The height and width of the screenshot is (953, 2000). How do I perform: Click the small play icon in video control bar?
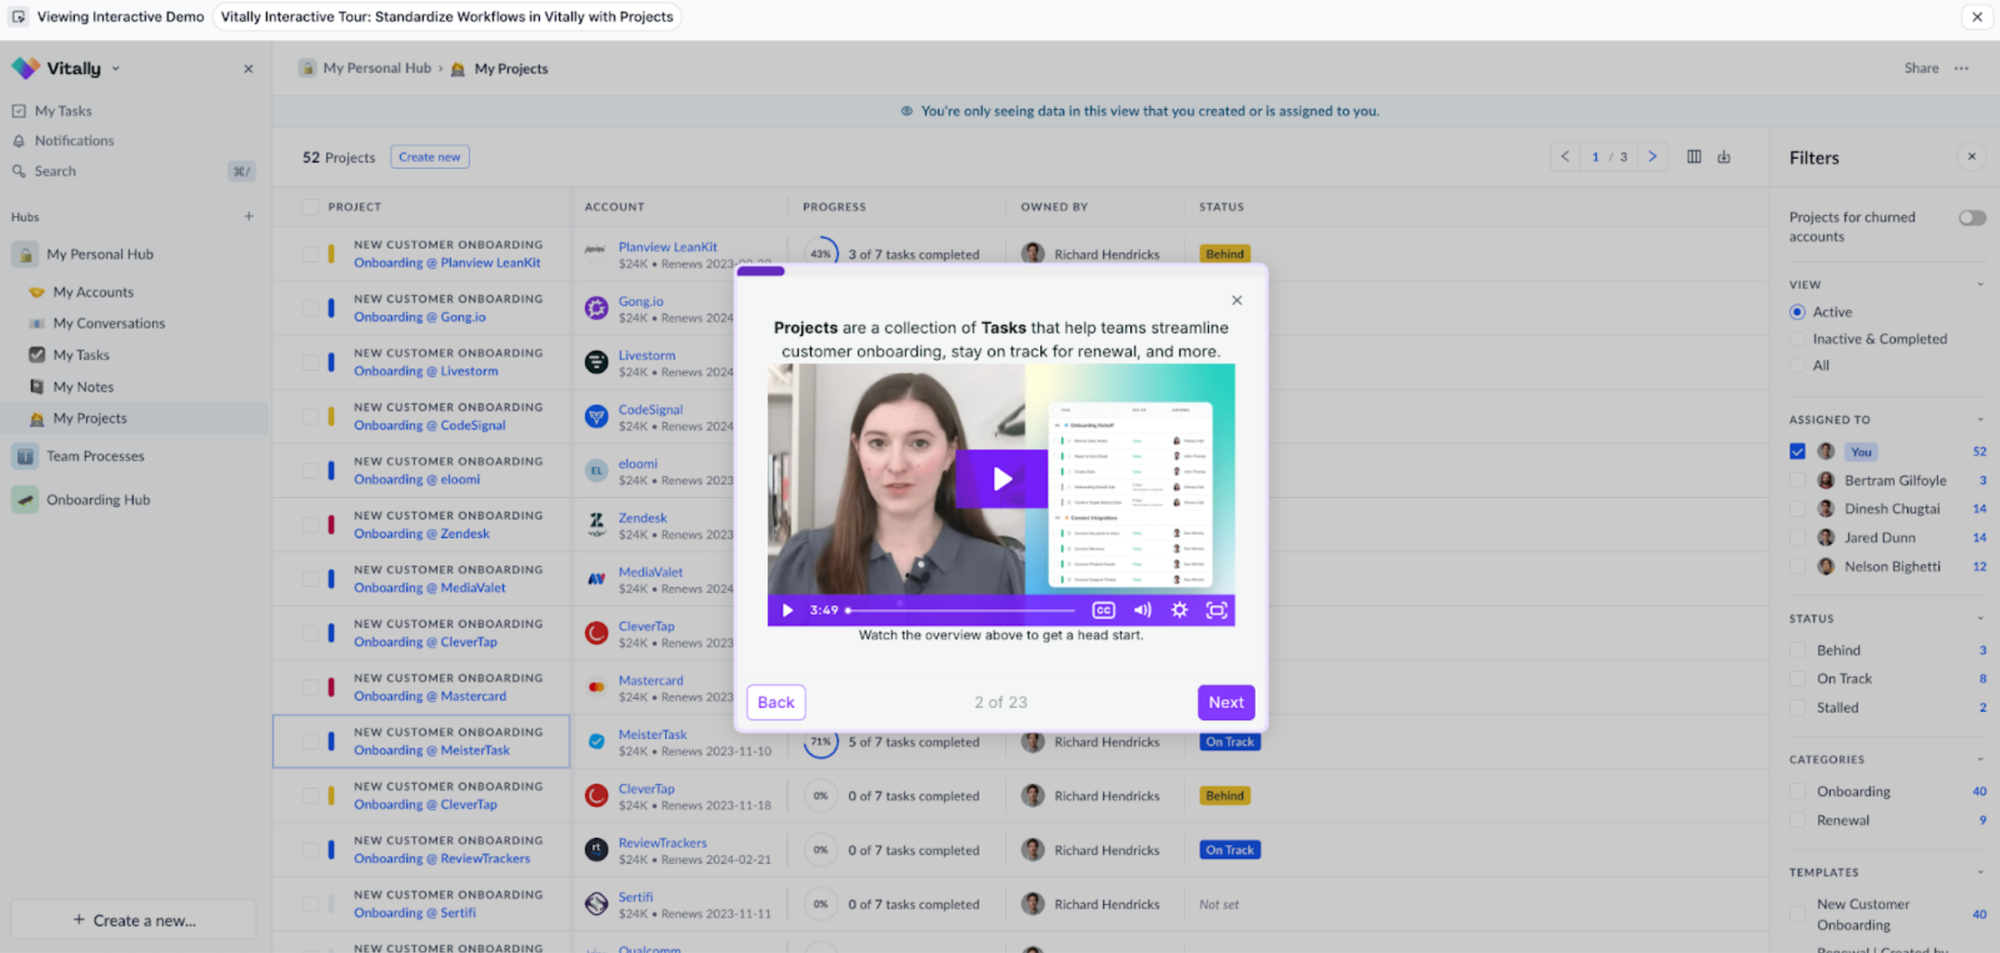coord(787,610)
